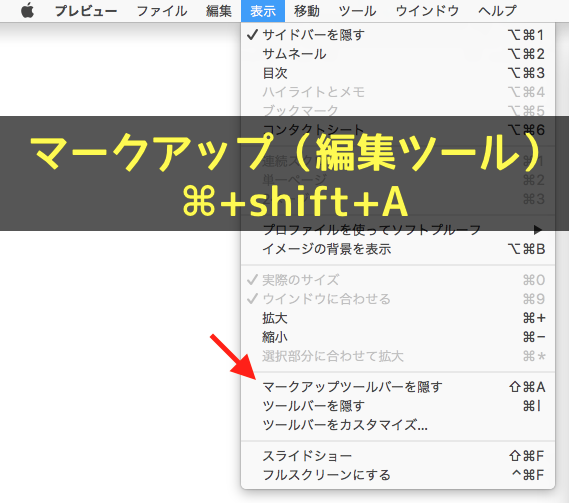Open the 移動 menu
This screenshot has height=503, width=569.
[x=307, y=11]
